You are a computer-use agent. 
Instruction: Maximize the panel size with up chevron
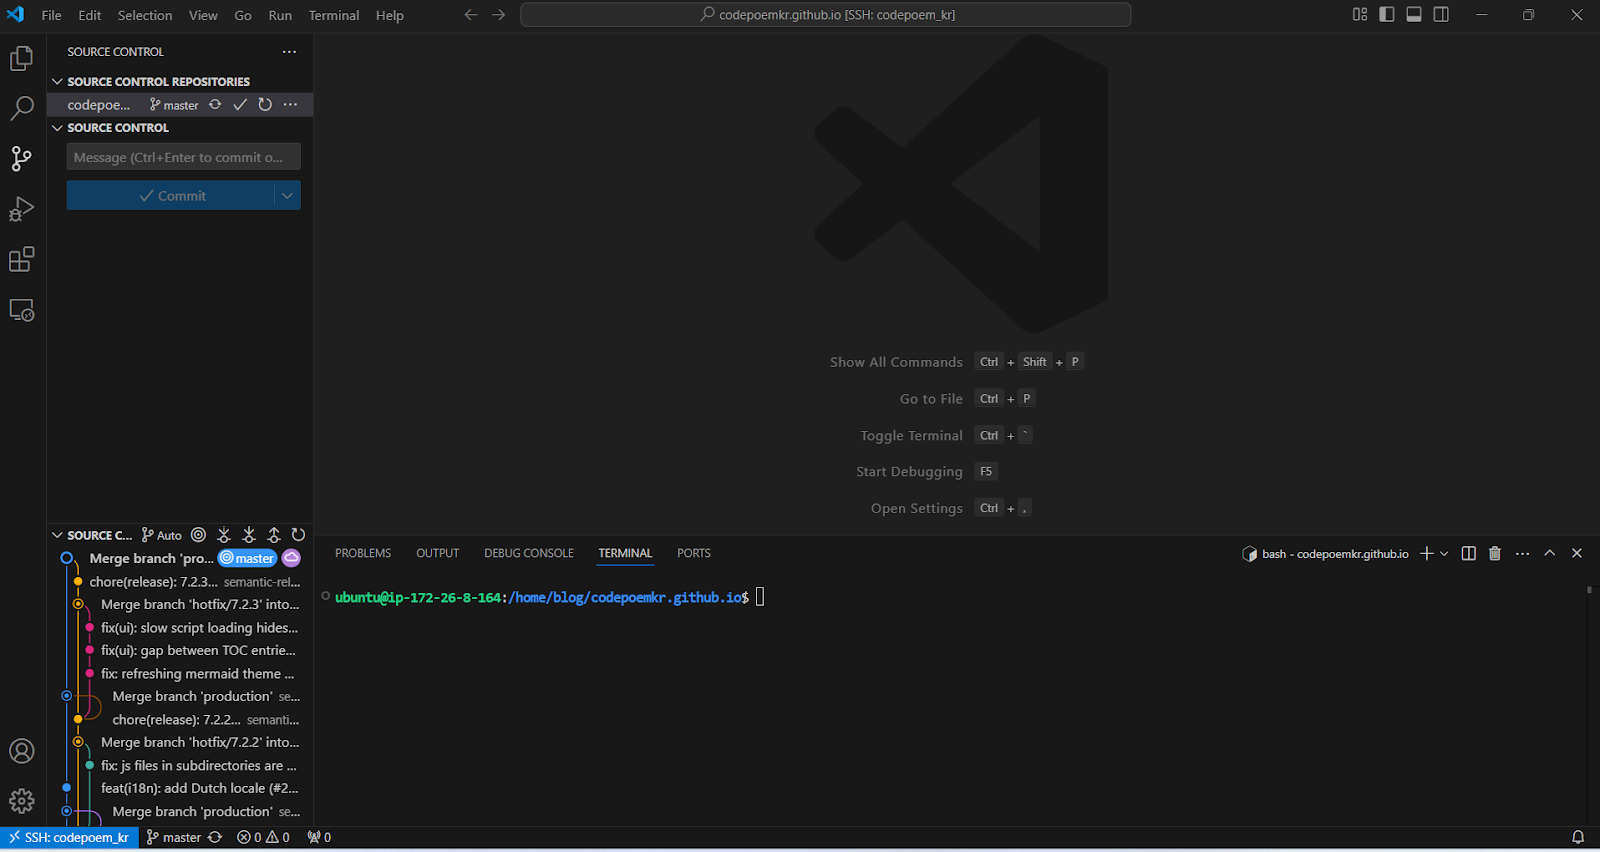point(1550,553)
